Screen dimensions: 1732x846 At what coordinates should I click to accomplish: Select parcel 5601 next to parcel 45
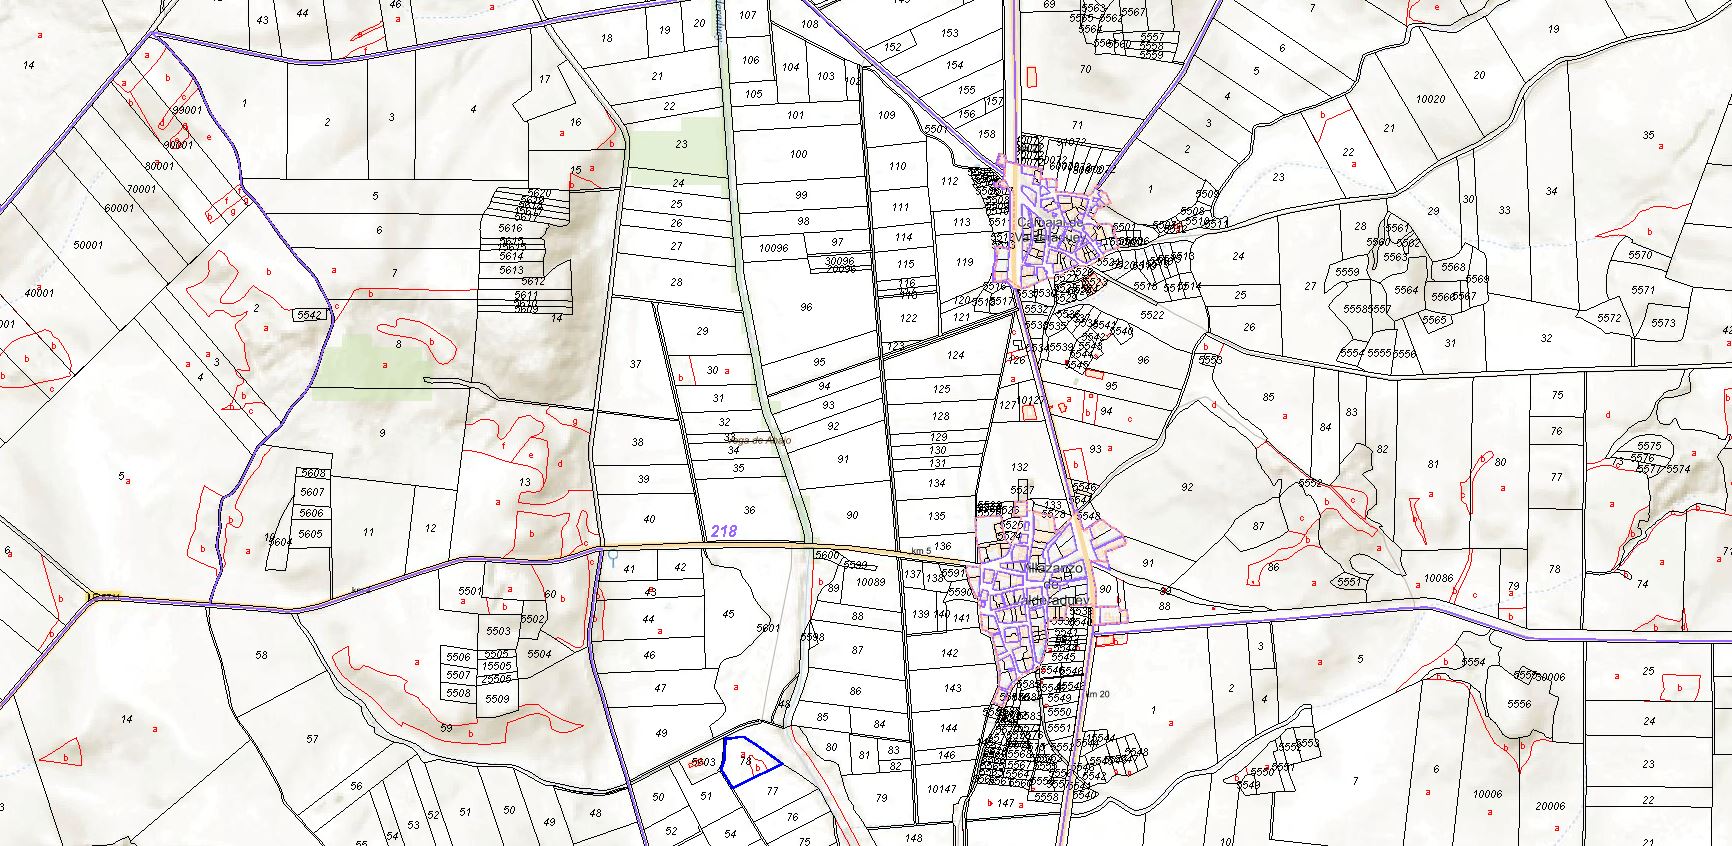pos(767,628)
